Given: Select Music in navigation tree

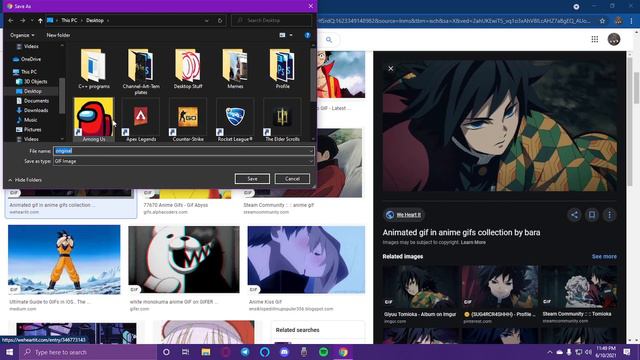Looking at the screenshot, I should click(x=27, y=120).
